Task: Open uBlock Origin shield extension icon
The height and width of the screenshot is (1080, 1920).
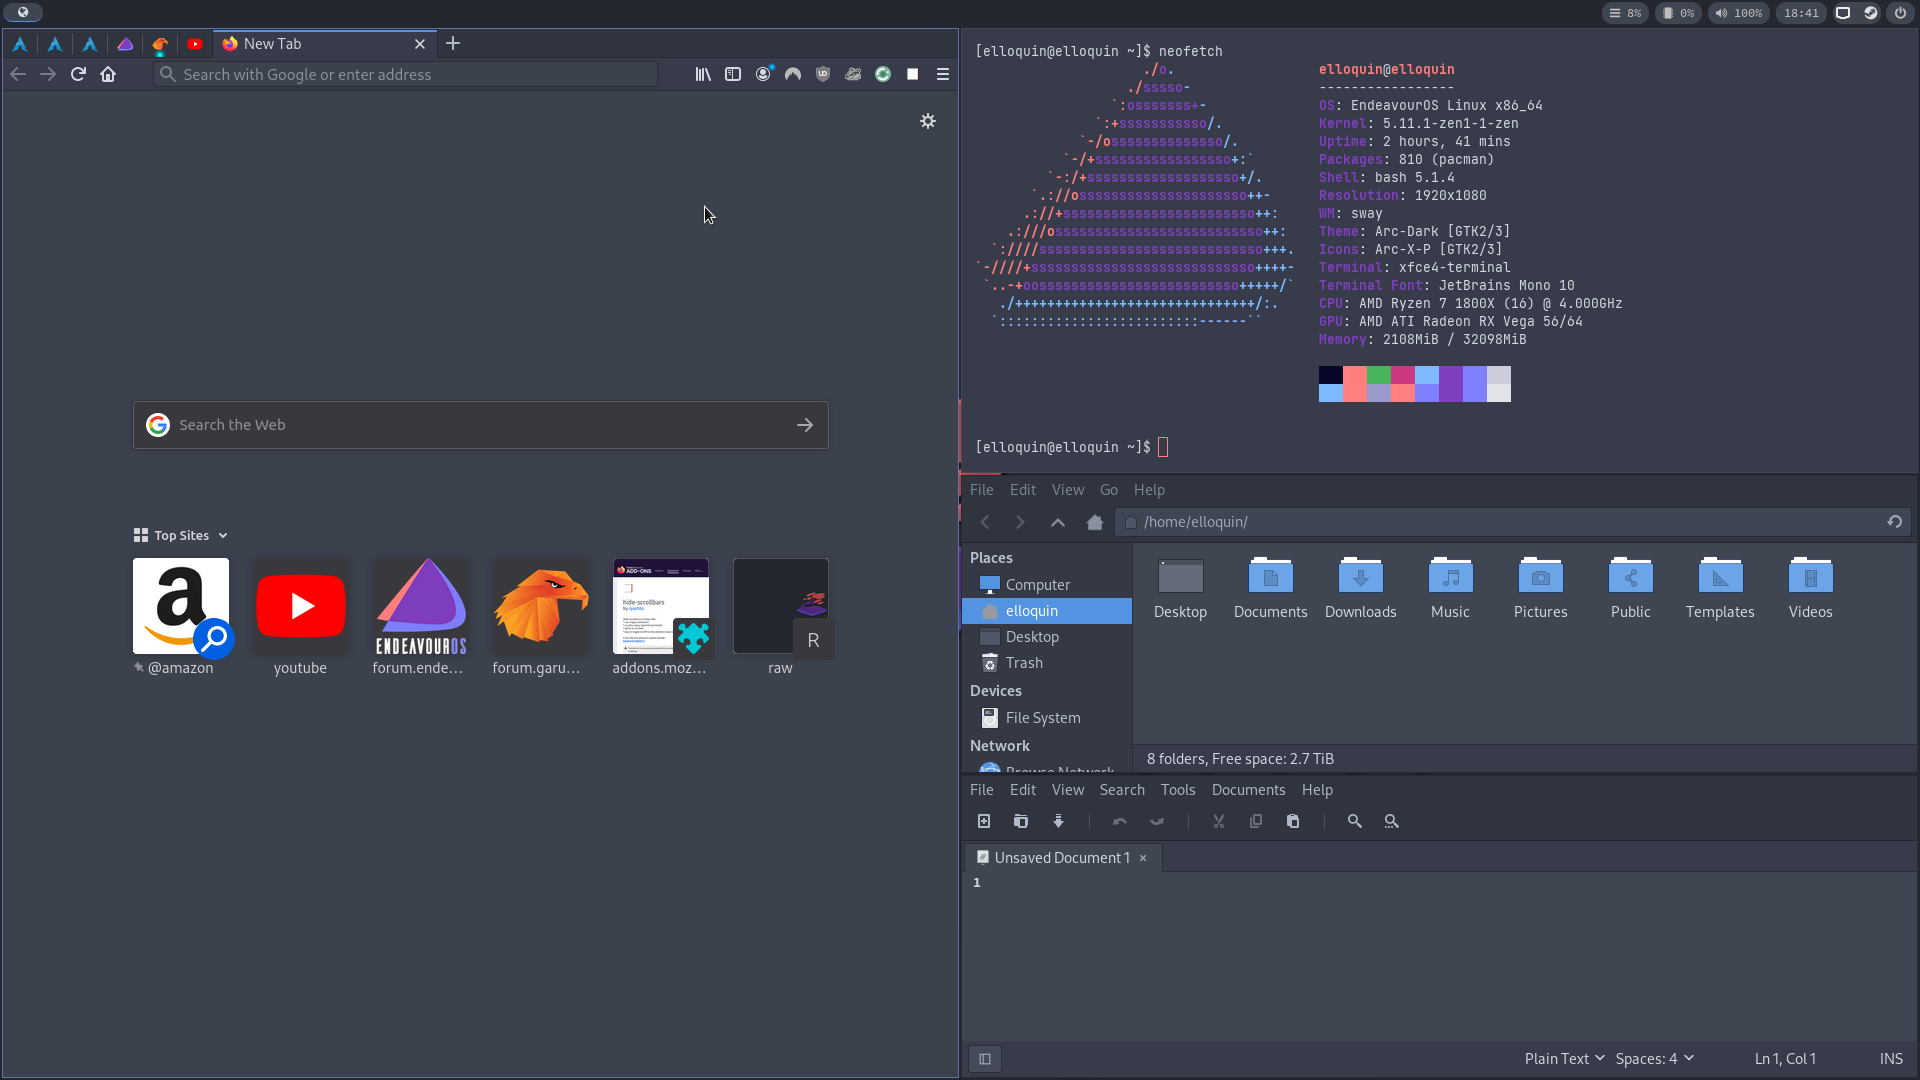Action: coord(823,74)
